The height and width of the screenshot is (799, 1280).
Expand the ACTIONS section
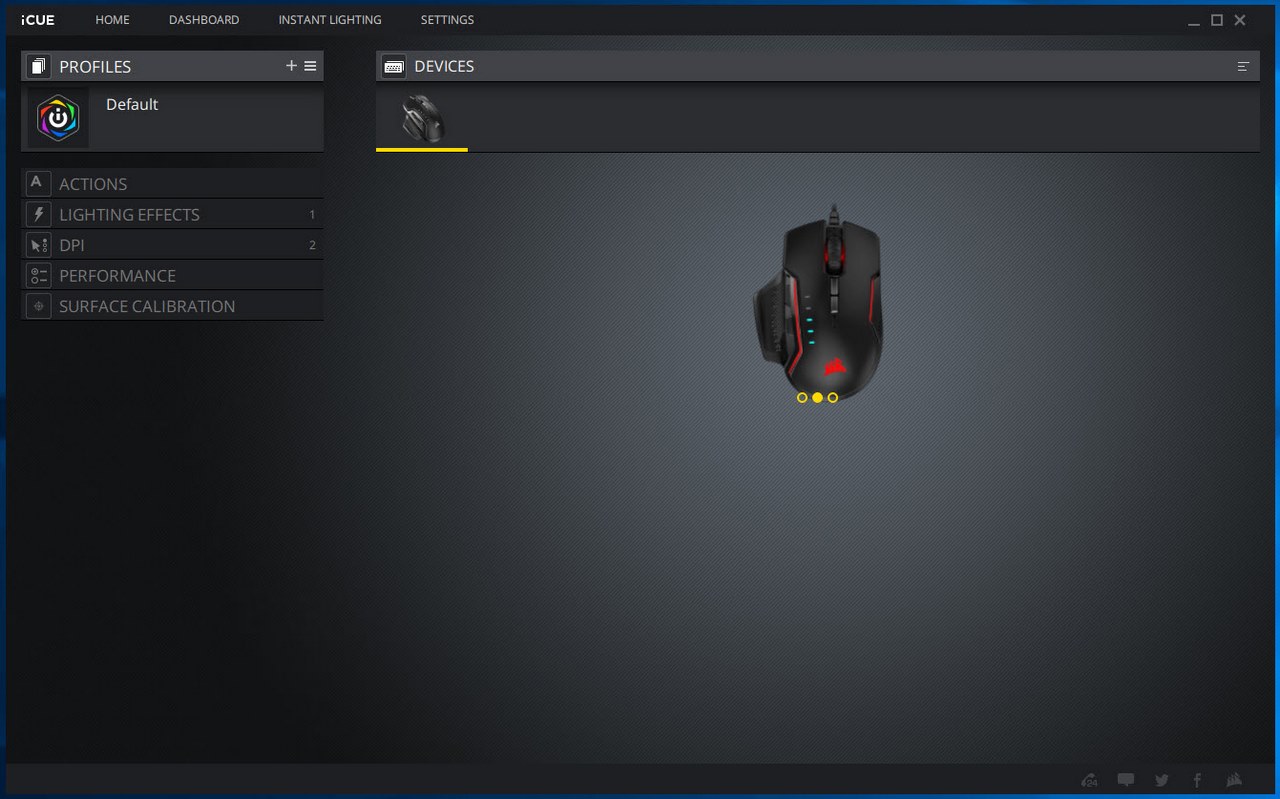point(172,183)
